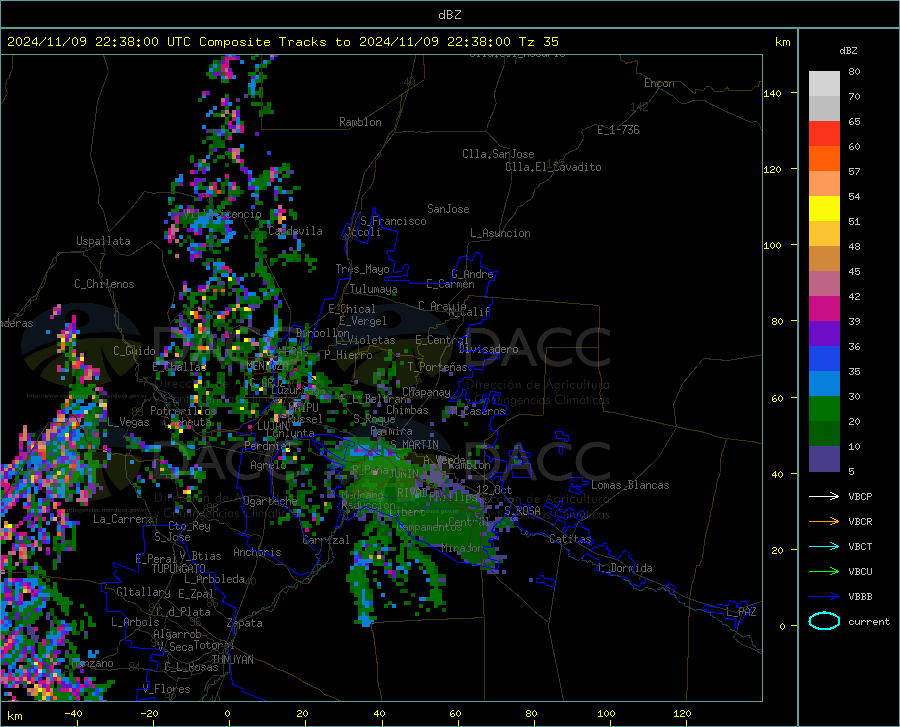Click the 'L_Dormida' map label
The width and height of the screenshot is (900, 727).
click(x=625, y=568)
